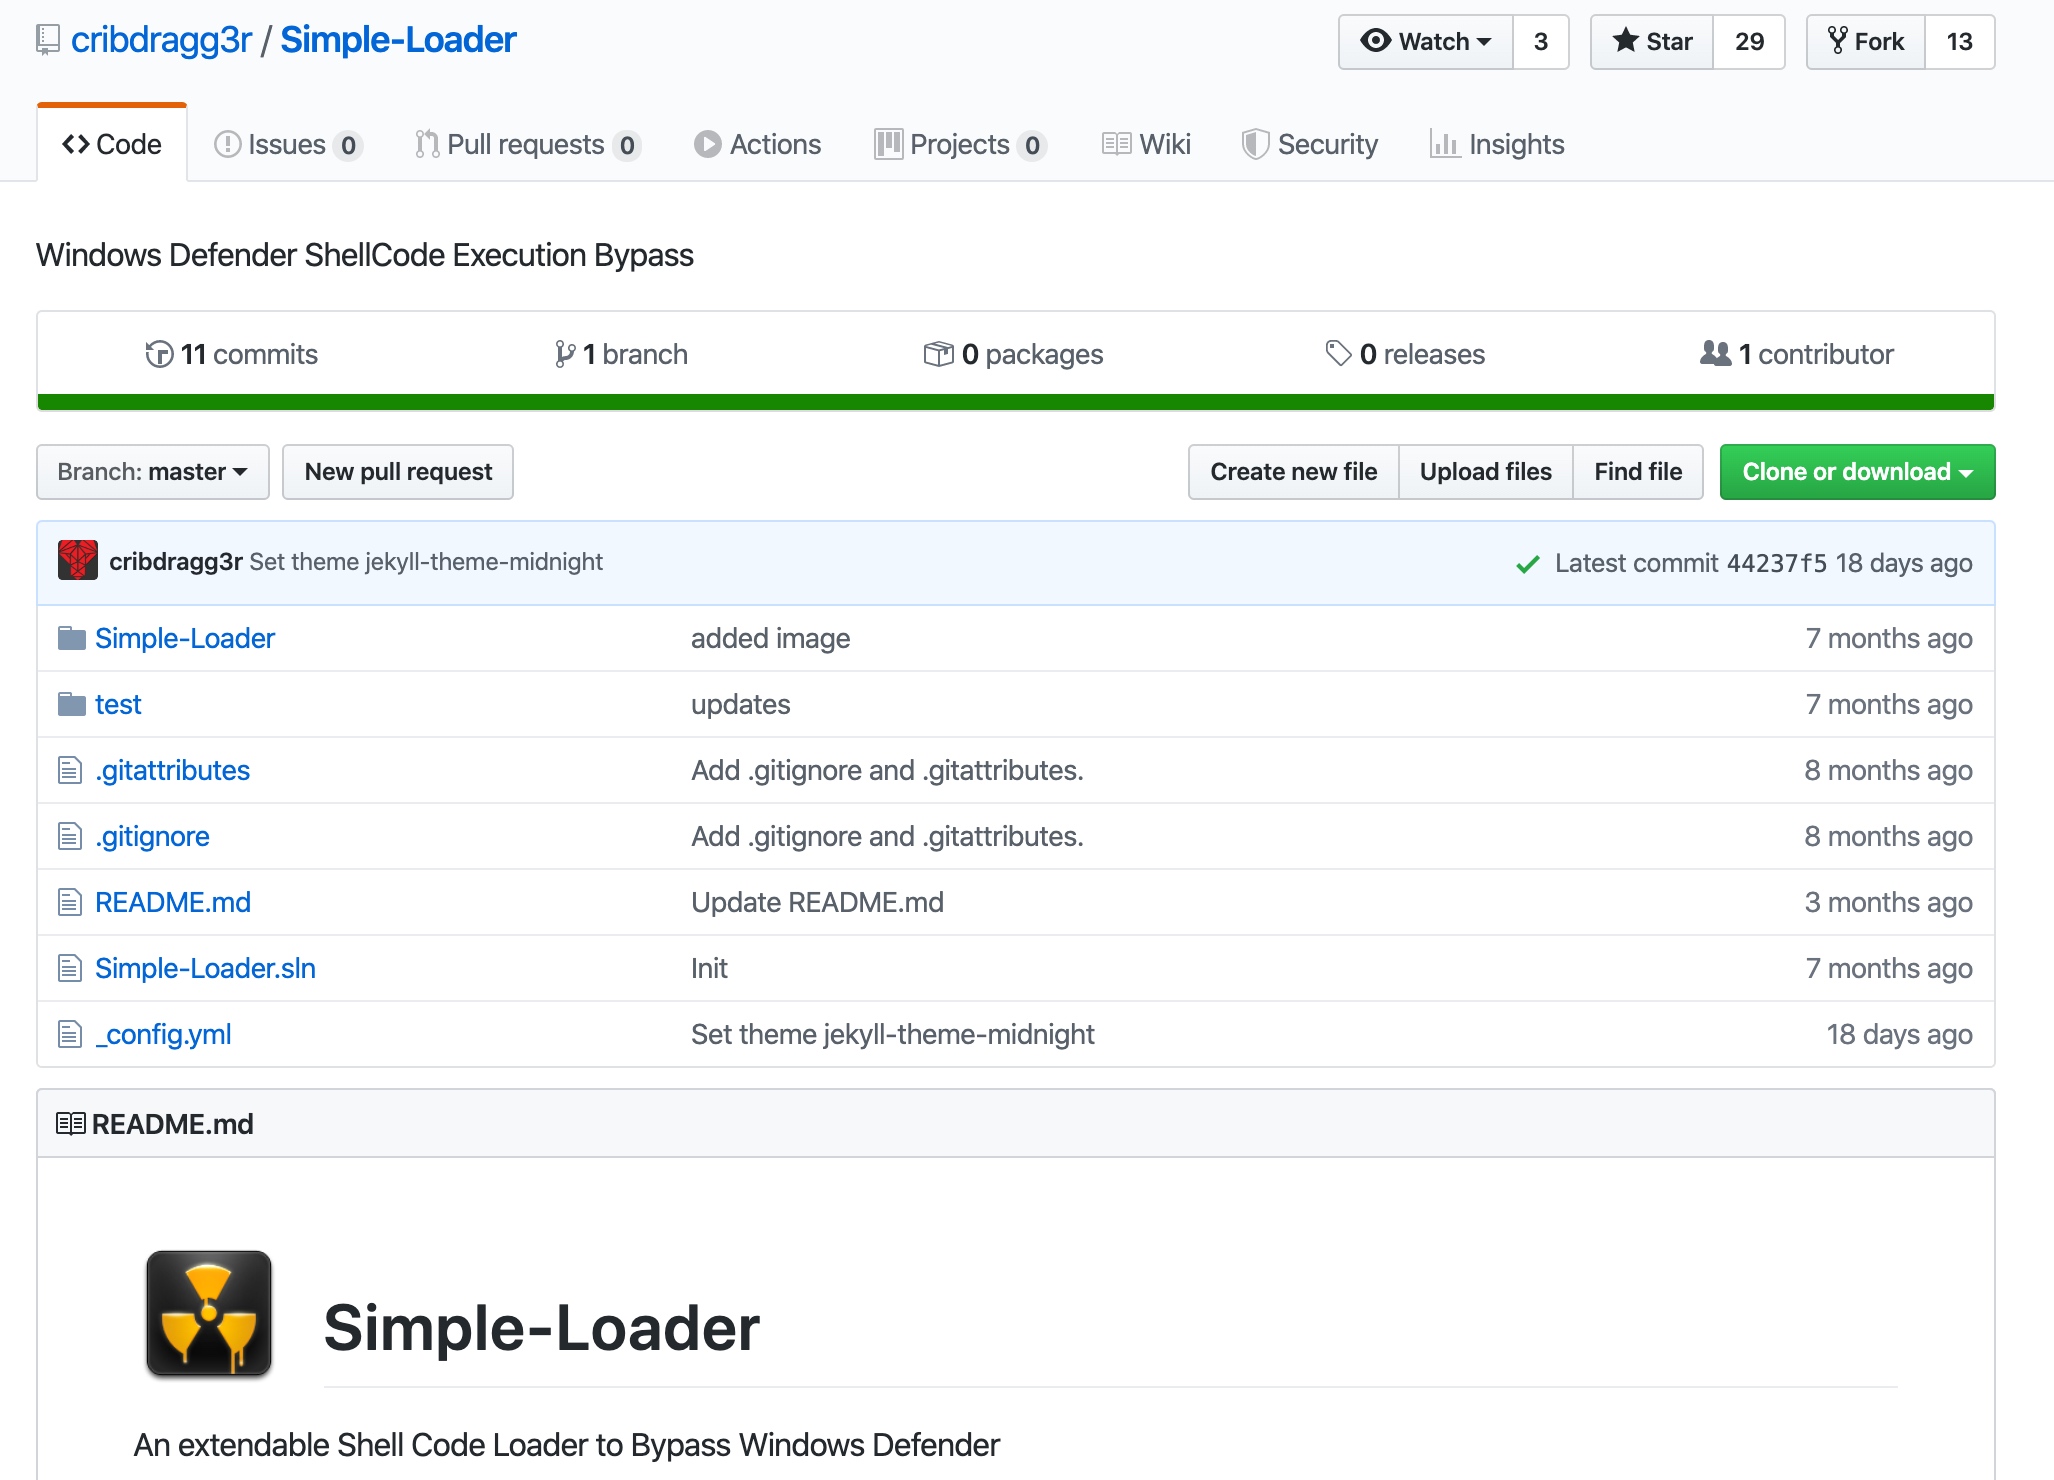Click the Simple-Loader folder icon

click(71, 638)
